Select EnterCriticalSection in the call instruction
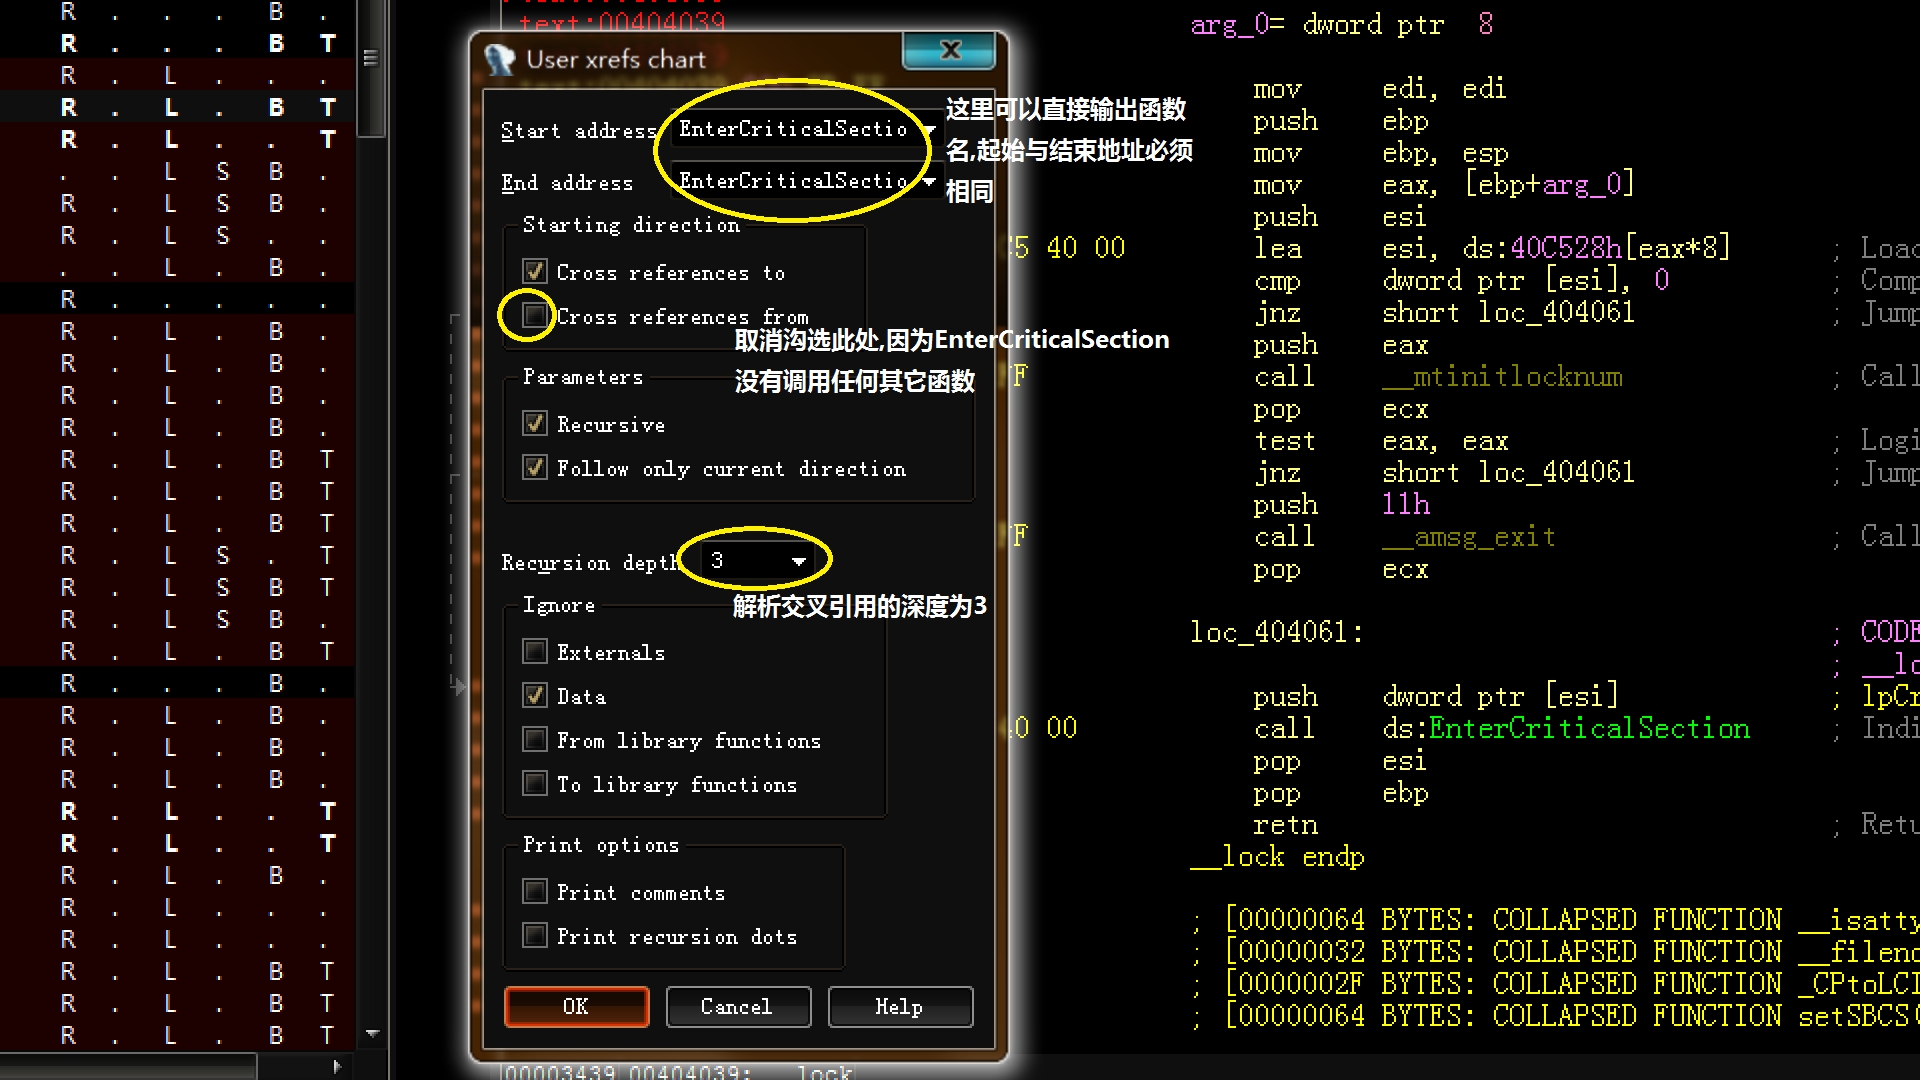 [1590, 729]
